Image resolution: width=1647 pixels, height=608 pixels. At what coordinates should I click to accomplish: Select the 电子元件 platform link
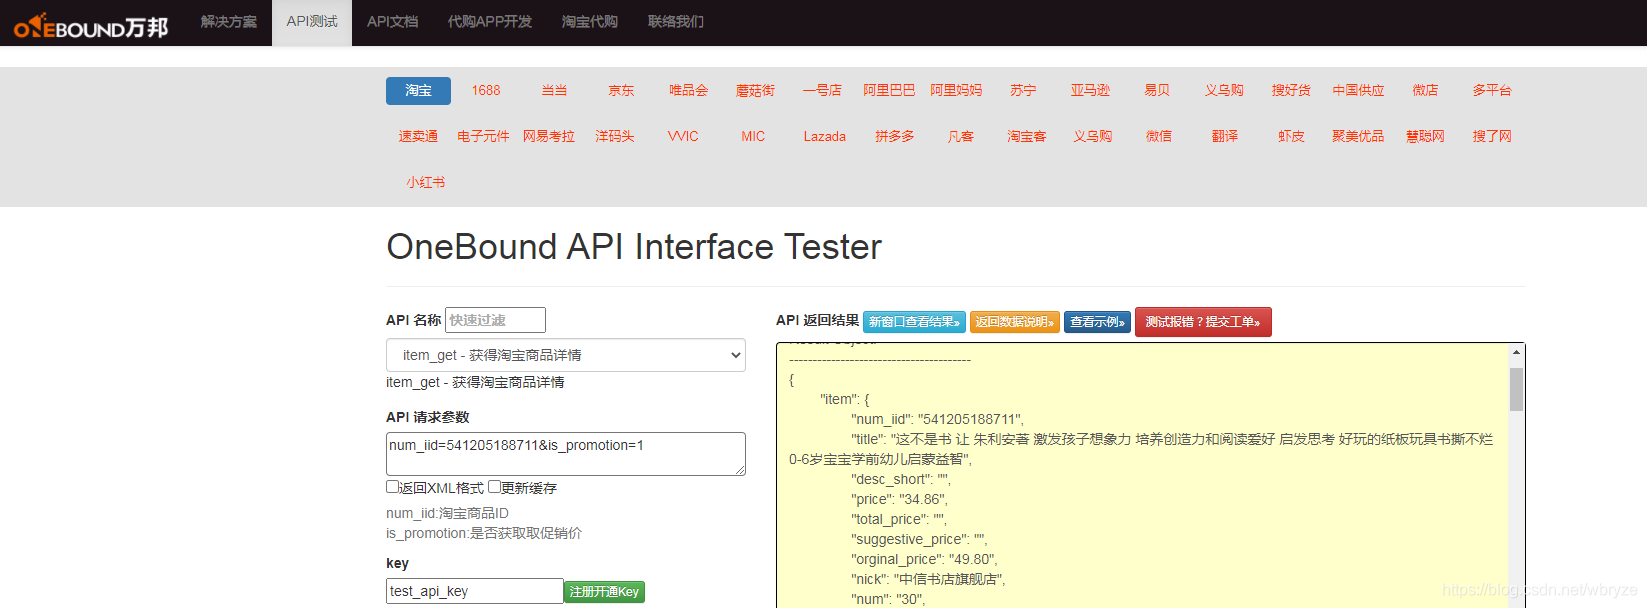[x=483, y=137]
